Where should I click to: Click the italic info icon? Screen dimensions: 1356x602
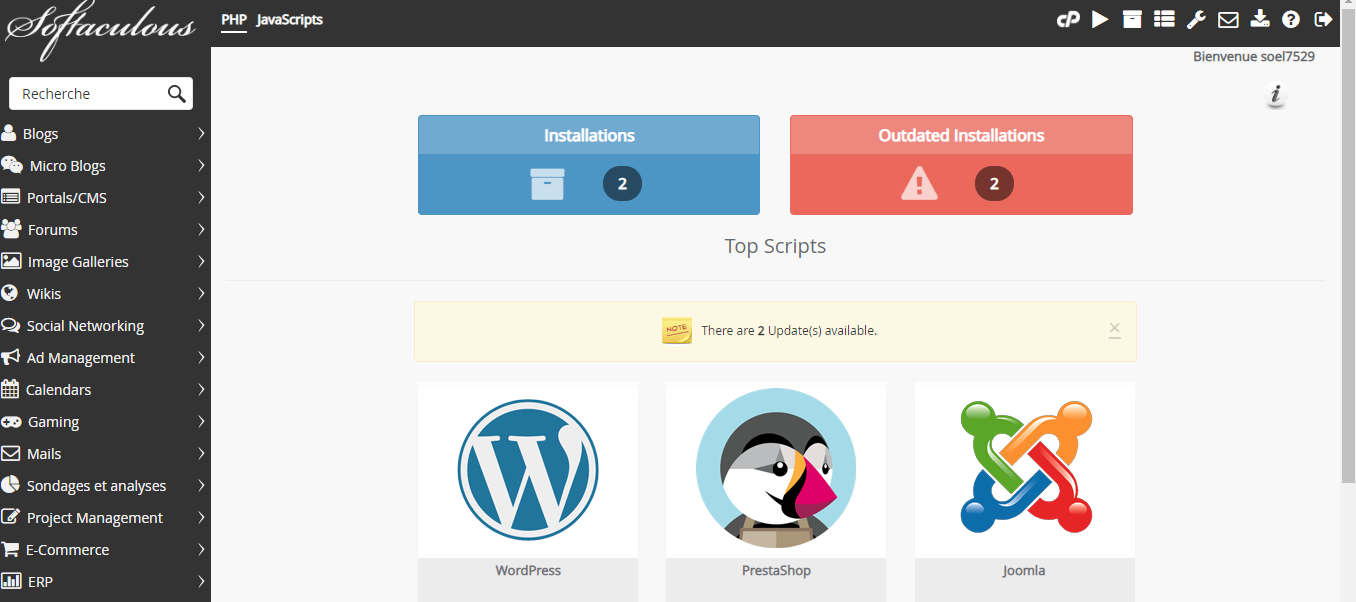point(1275,95)
